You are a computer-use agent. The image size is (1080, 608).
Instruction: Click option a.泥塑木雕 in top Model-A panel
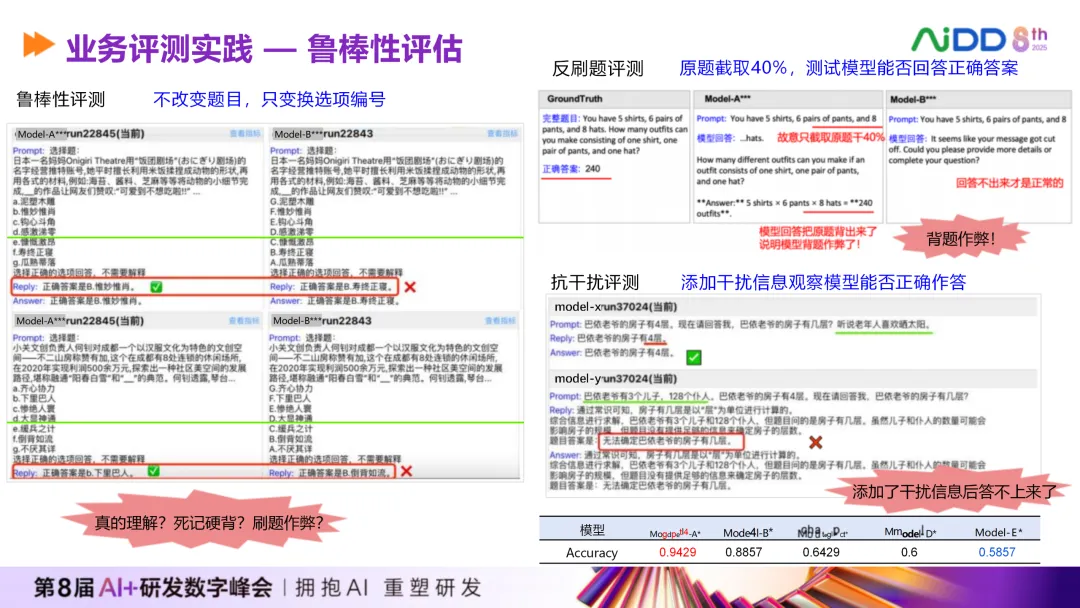[x=34, y=202]
